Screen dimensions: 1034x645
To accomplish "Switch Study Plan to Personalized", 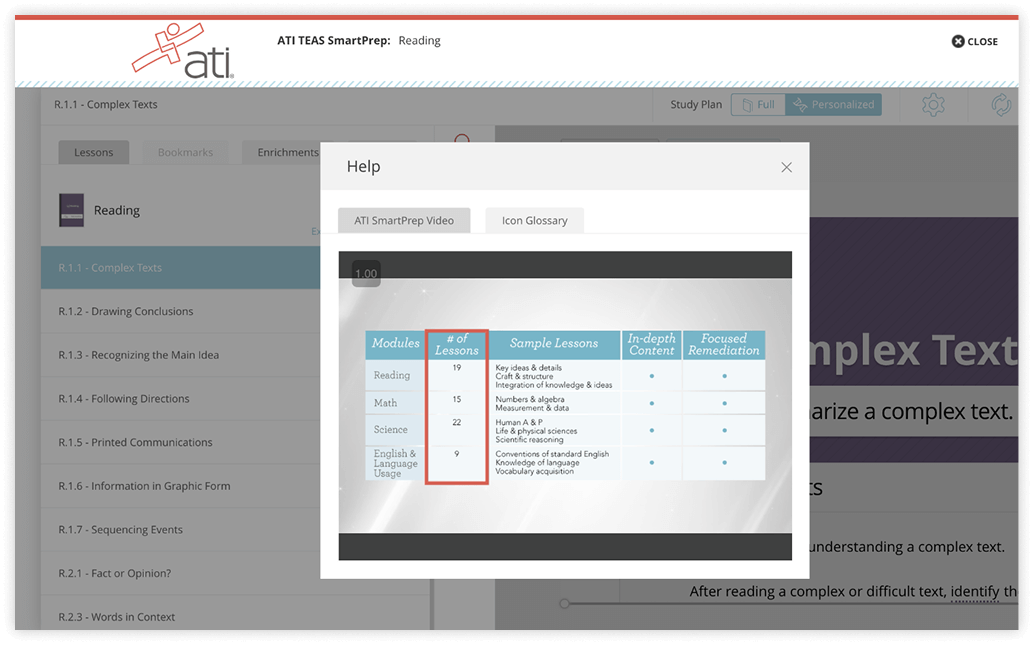I will click(833, 104).
